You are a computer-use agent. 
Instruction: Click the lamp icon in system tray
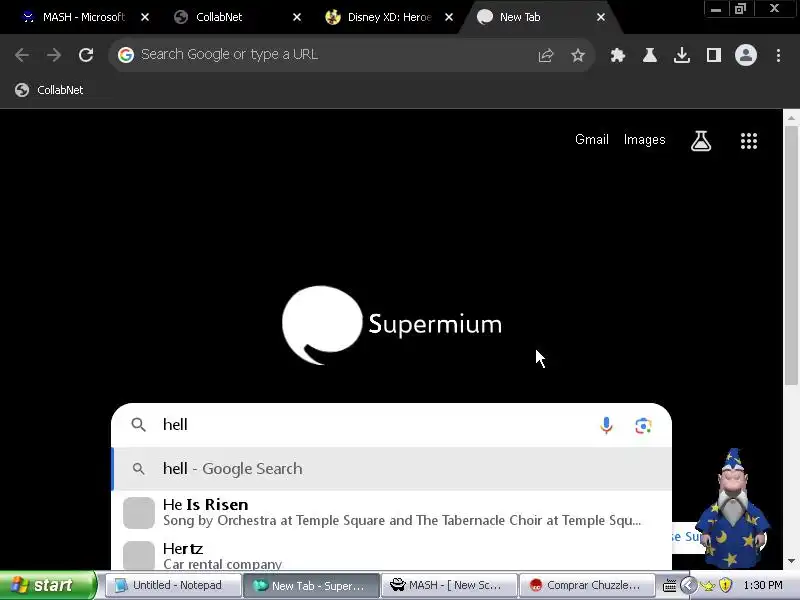pos(708,585)
